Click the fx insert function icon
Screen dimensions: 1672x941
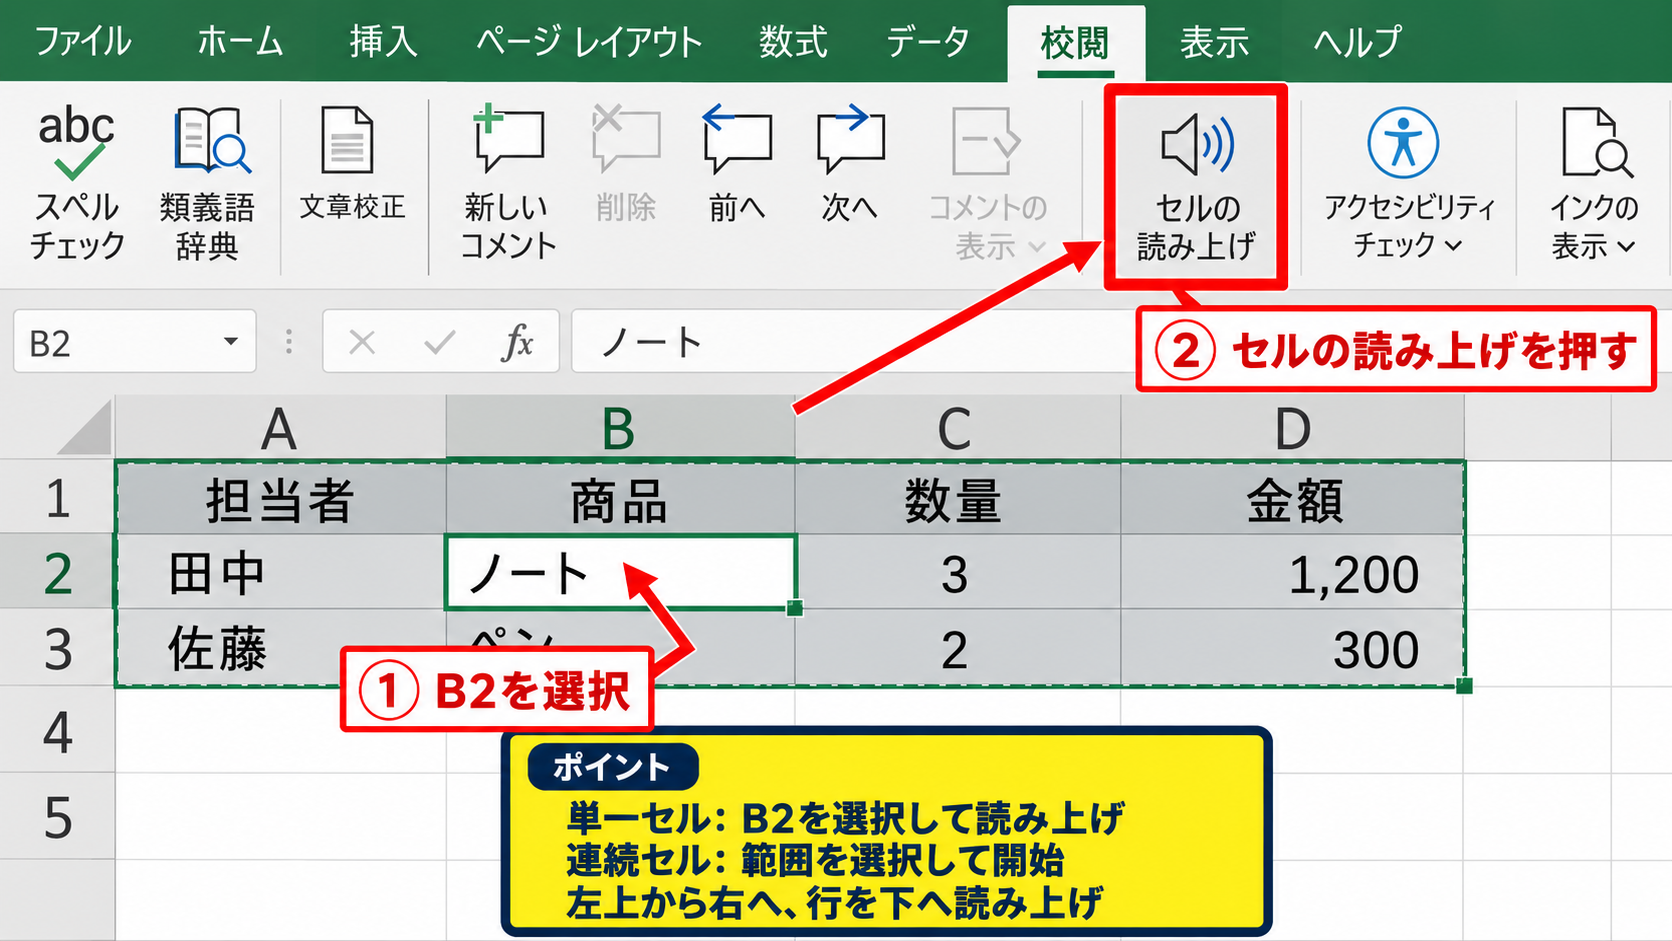click(x=517, y=343)
